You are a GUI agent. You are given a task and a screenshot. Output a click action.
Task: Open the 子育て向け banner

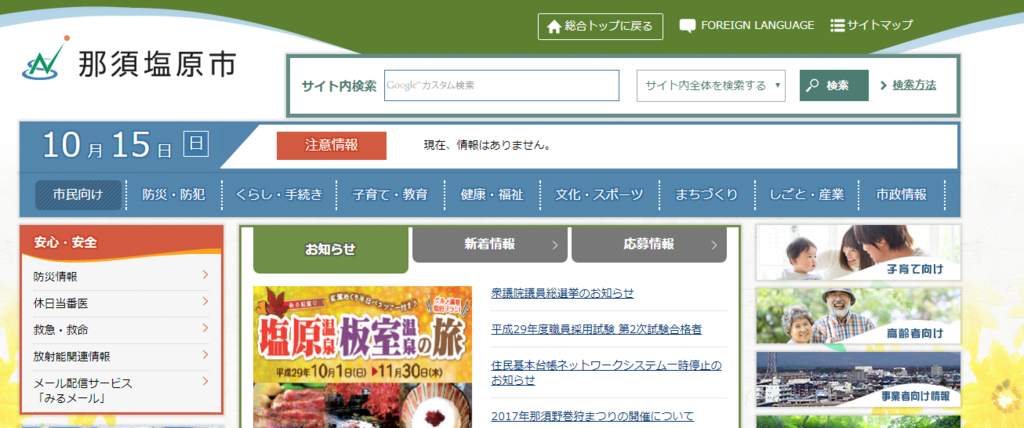(x=858, y=253)
